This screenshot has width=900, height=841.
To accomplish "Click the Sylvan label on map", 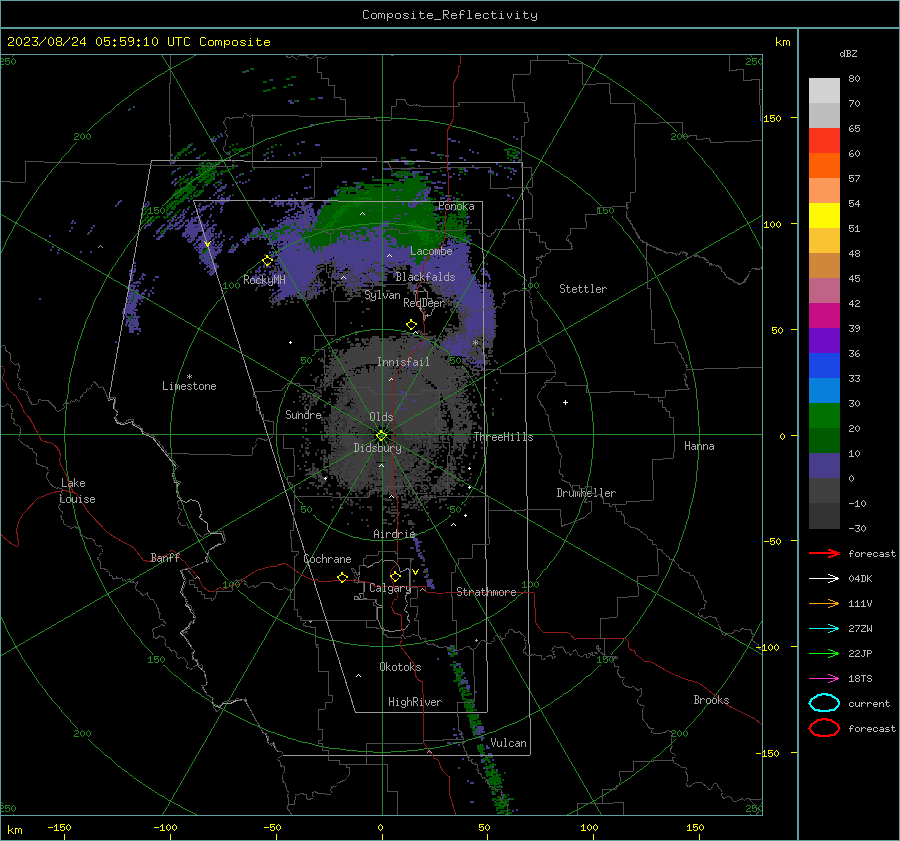I will [382, 295].
